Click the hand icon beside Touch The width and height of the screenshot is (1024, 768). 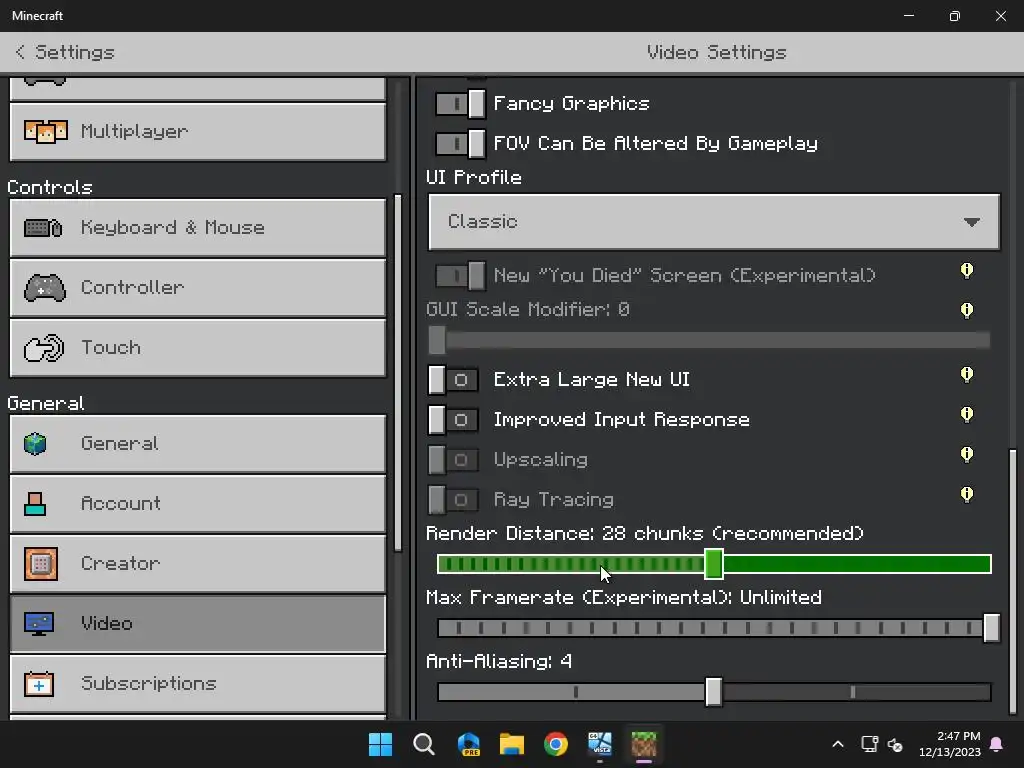pyautogui.click(x=44, y=347)
